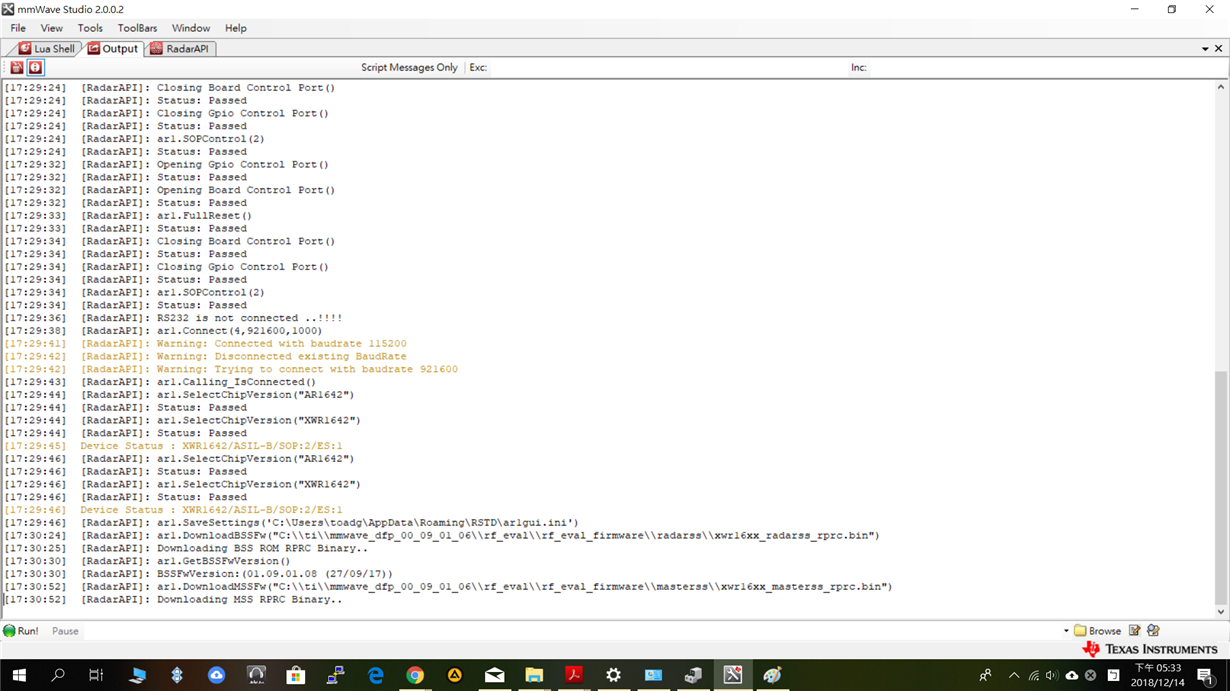The height and width of the screenshot is (691, 1230).
Task: Click the ar1.GetBSSFwVersion() log line
Action: tap(147, 561)
